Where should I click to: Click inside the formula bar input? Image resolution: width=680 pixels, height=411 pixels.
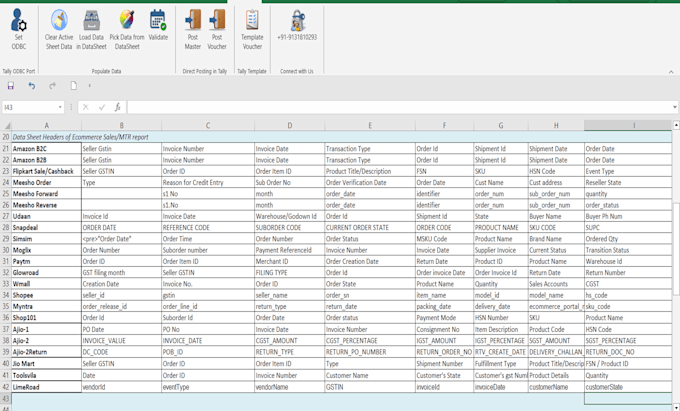click(x=398, y=107)
